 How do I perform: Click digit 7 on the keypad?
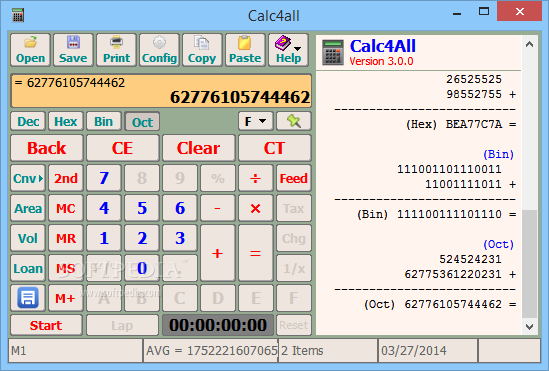coord(104,178)
